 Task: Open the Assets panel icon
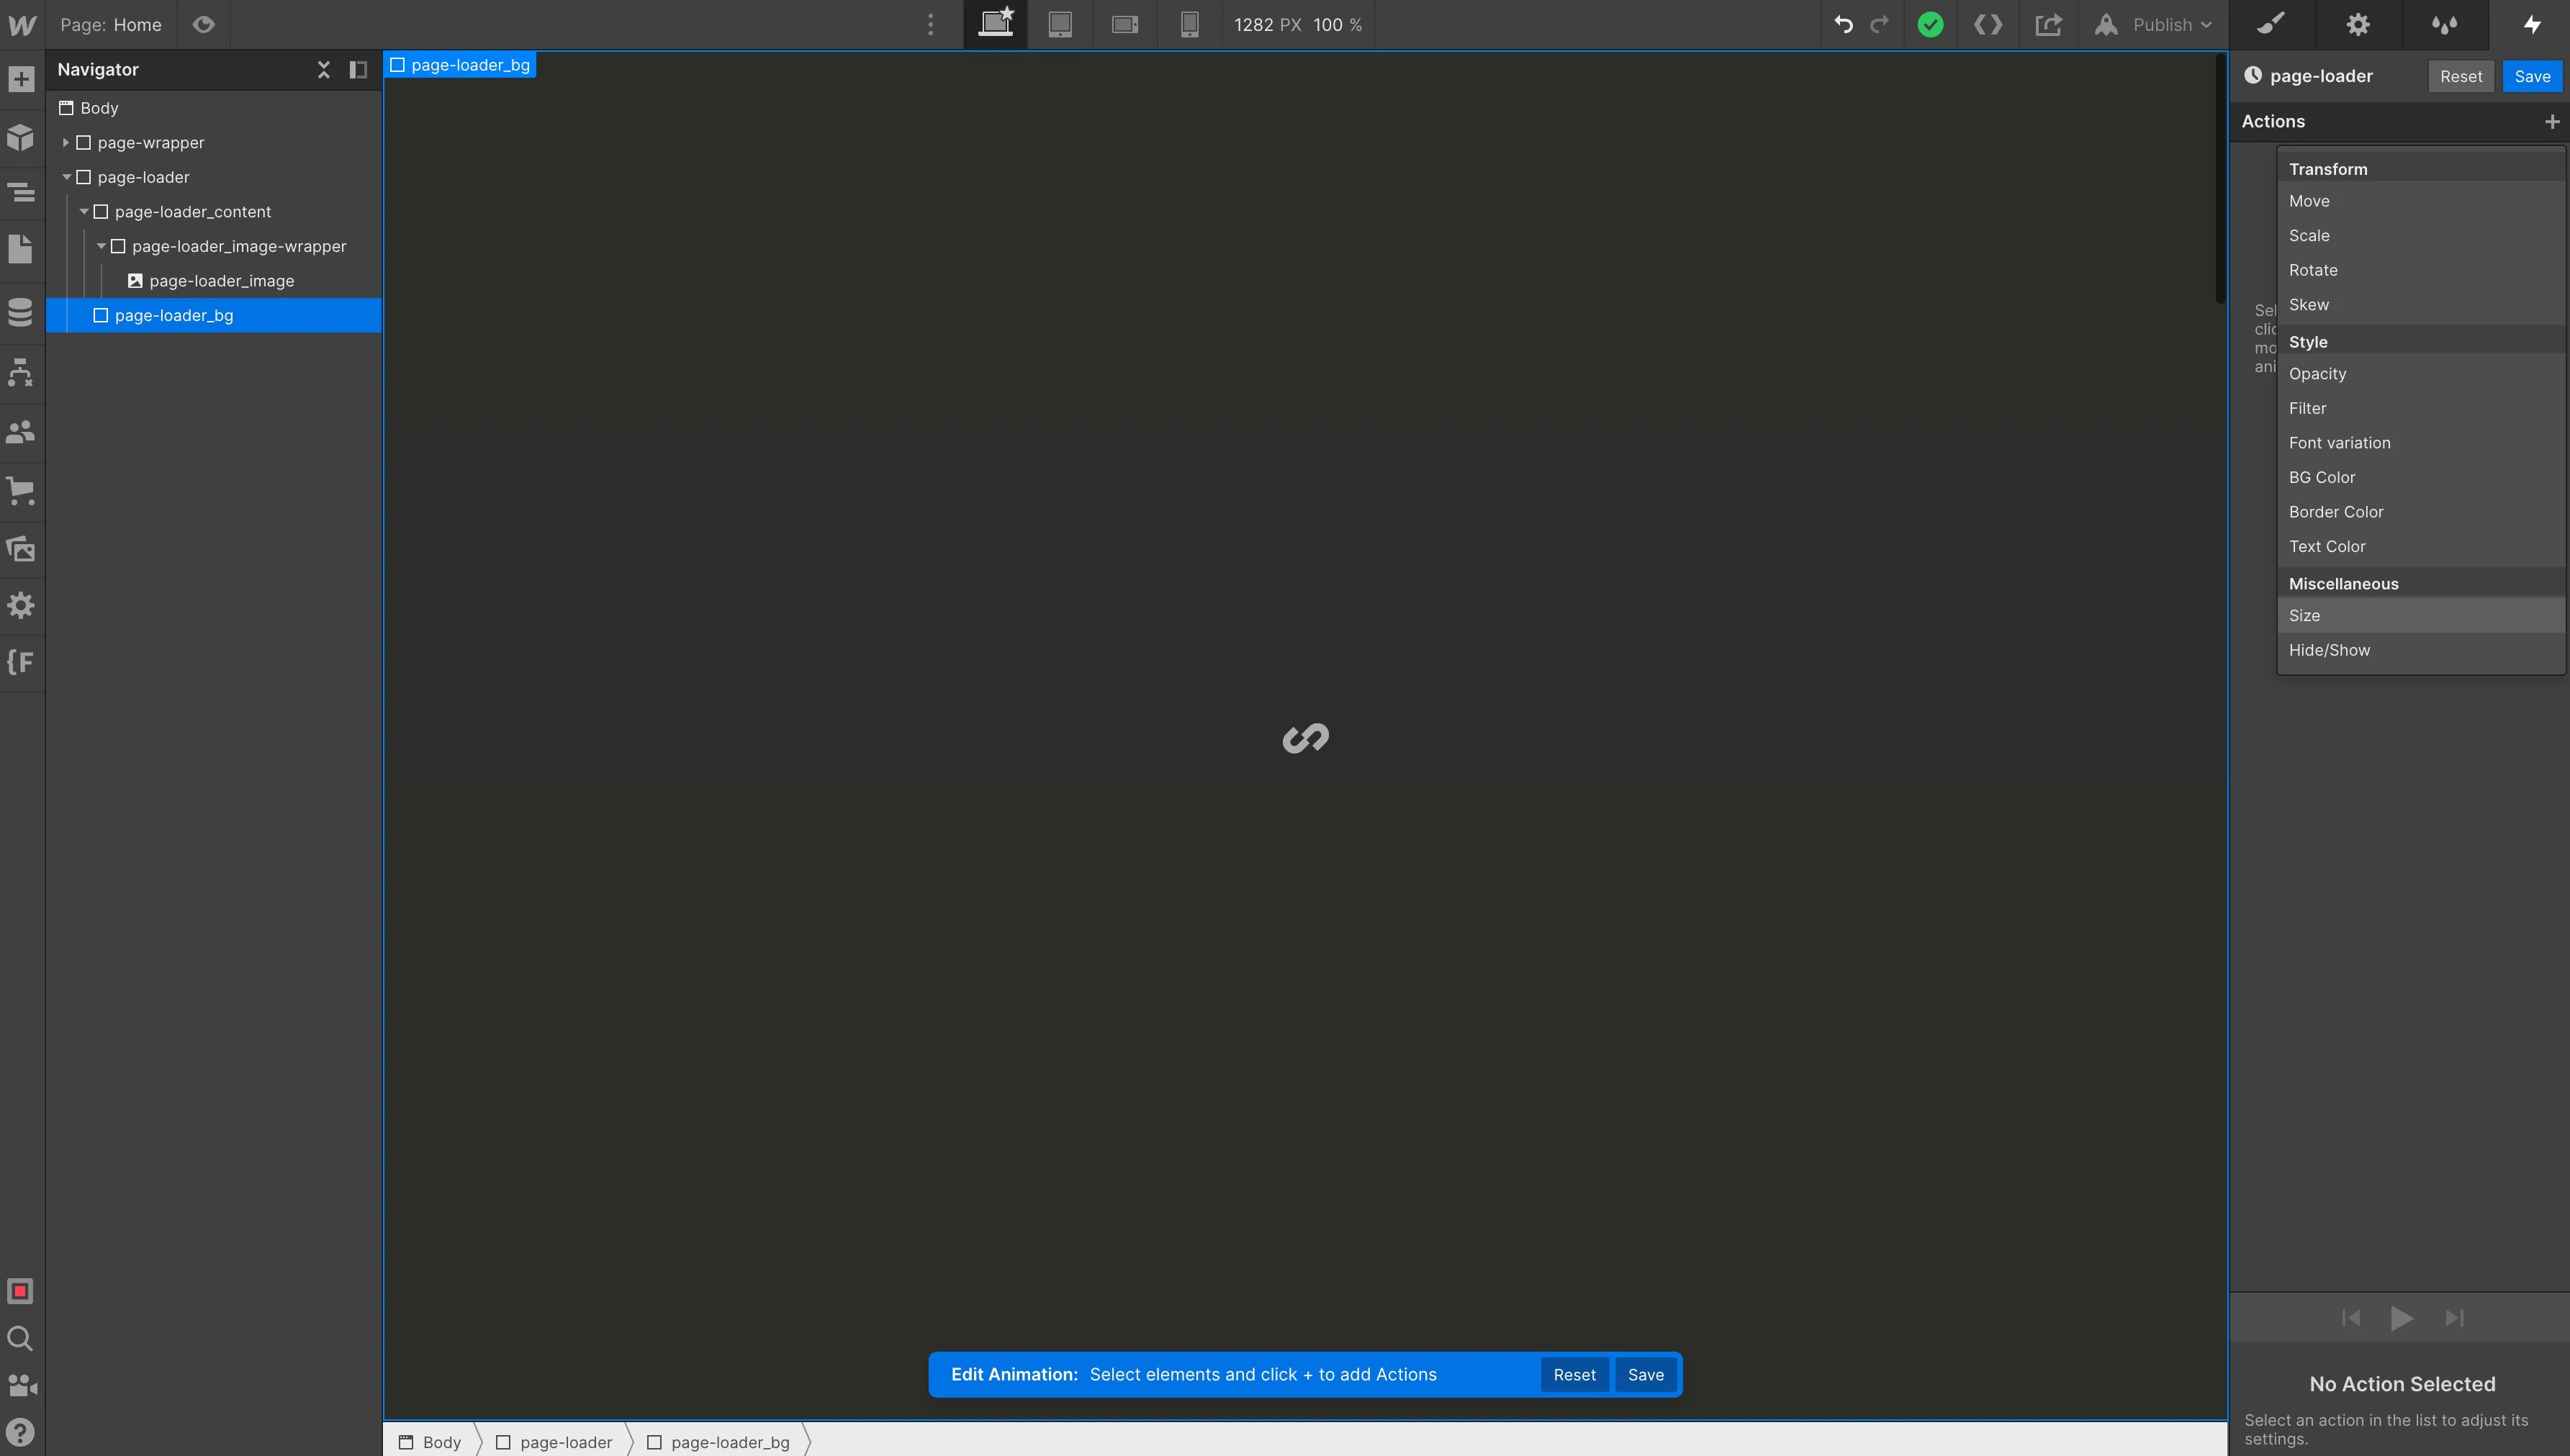(x=21, y=548)
